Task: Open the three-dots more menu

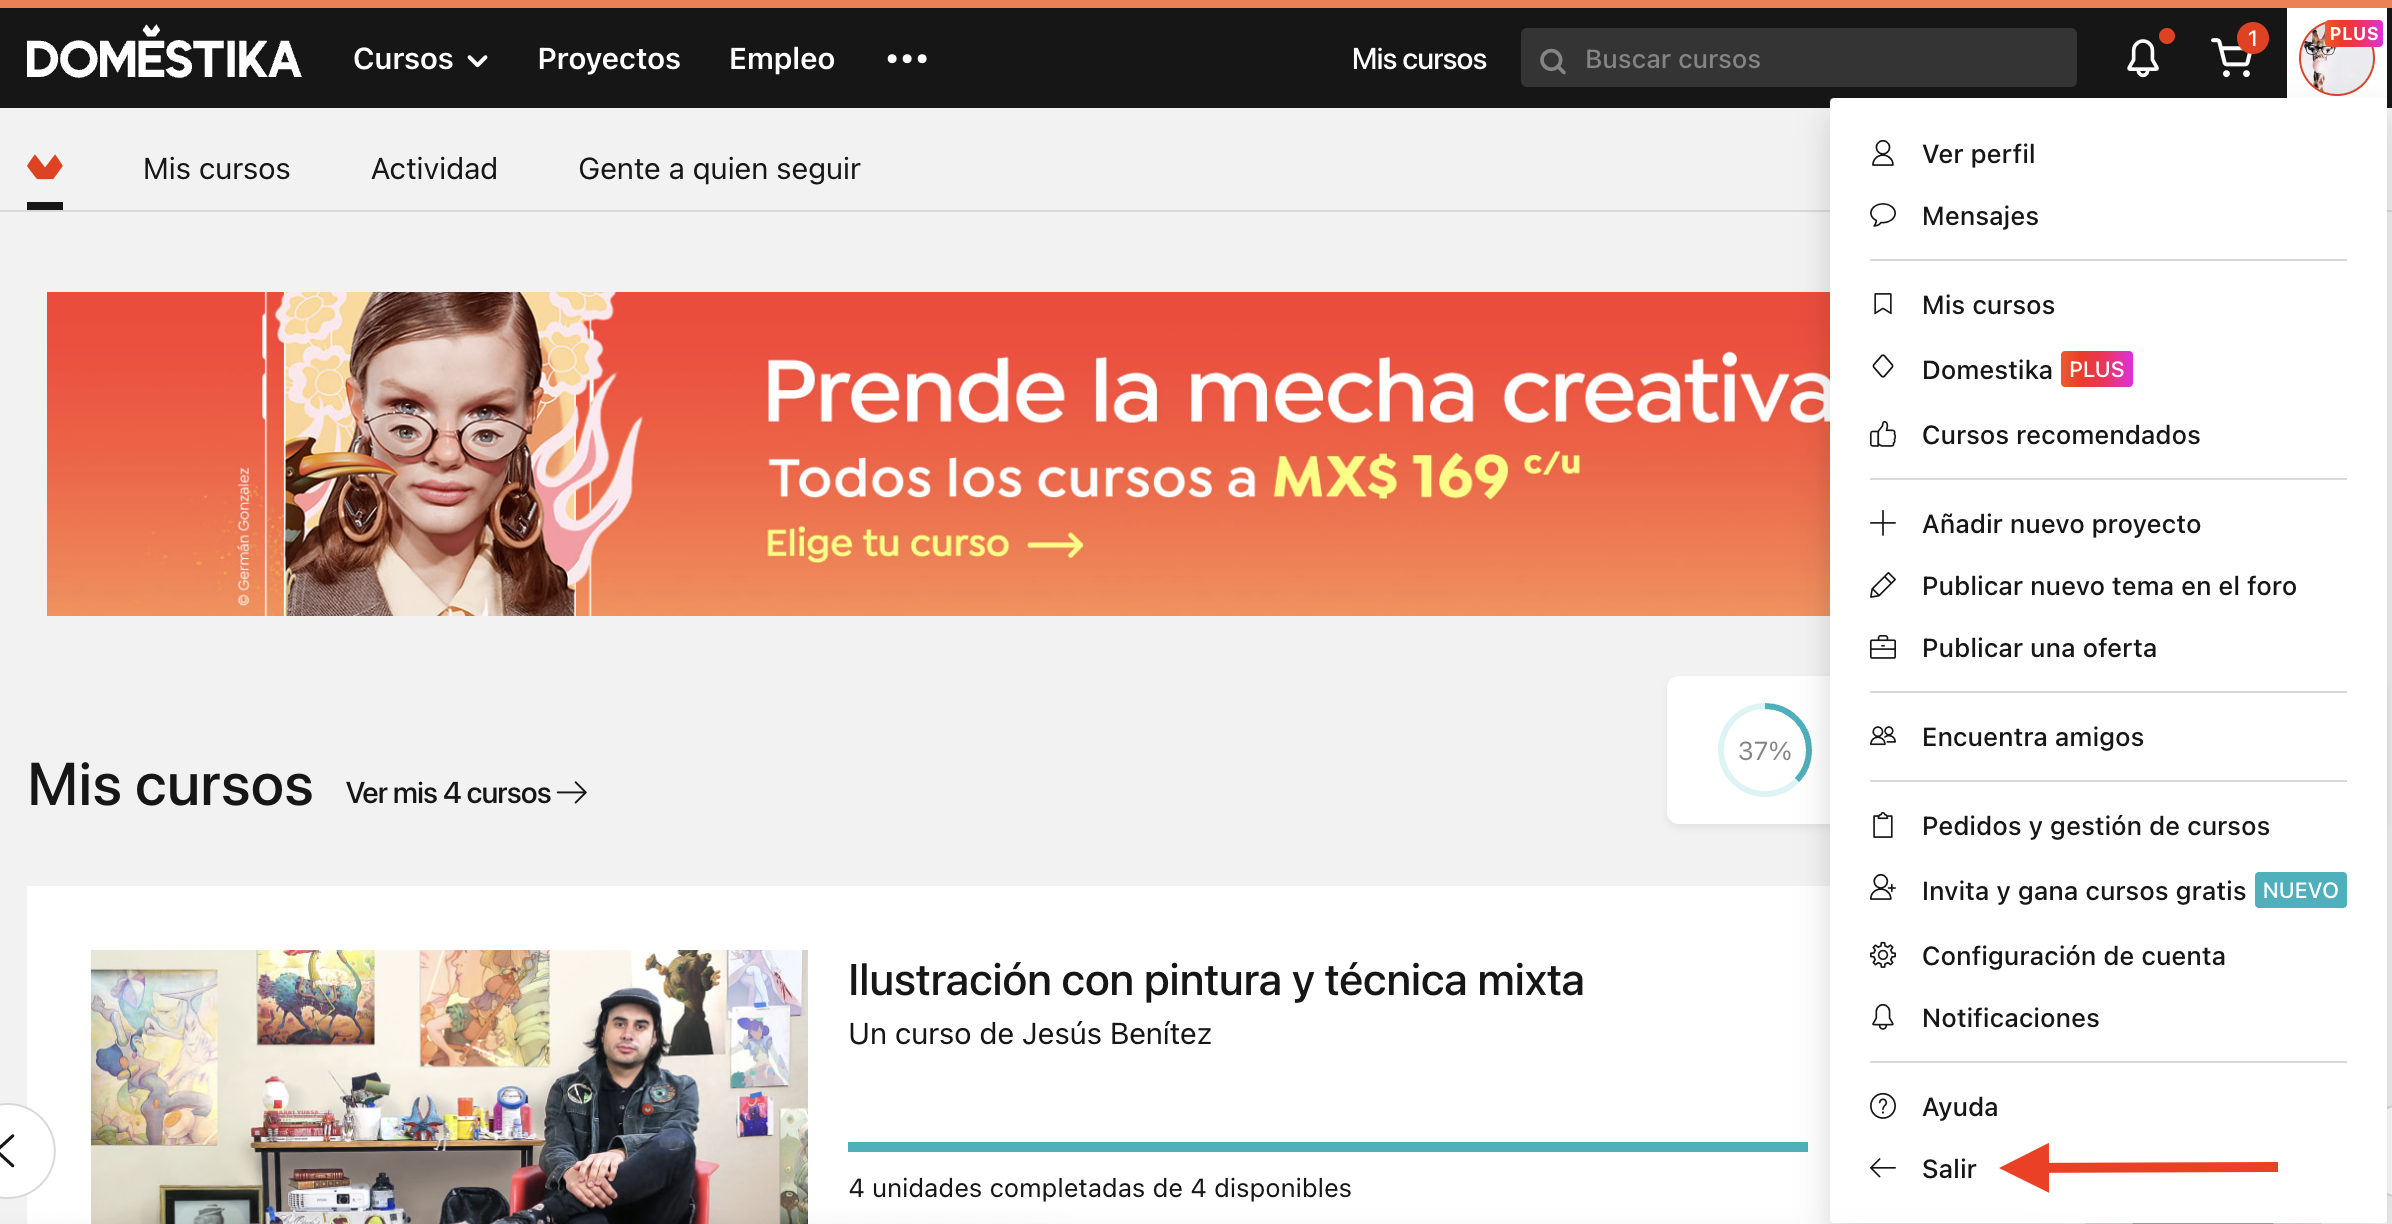Action: 906,59
